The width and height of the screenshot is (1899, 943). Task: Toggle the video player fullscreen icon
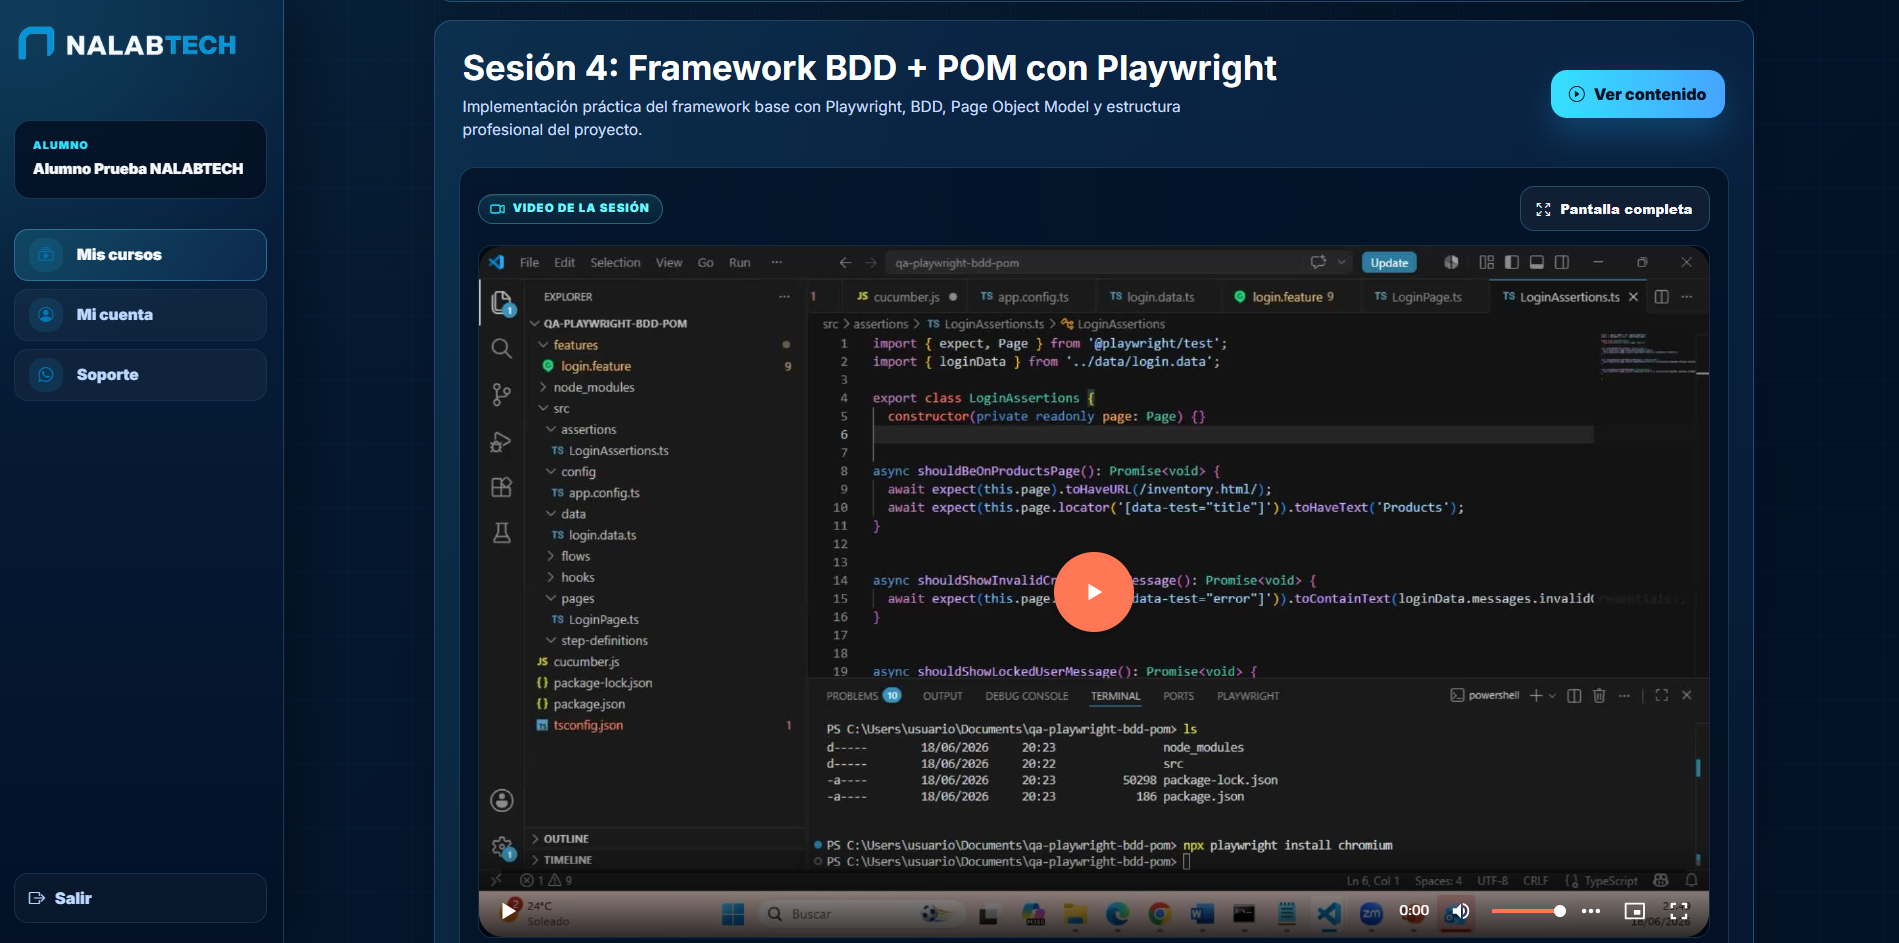(x=1679, y=911)
